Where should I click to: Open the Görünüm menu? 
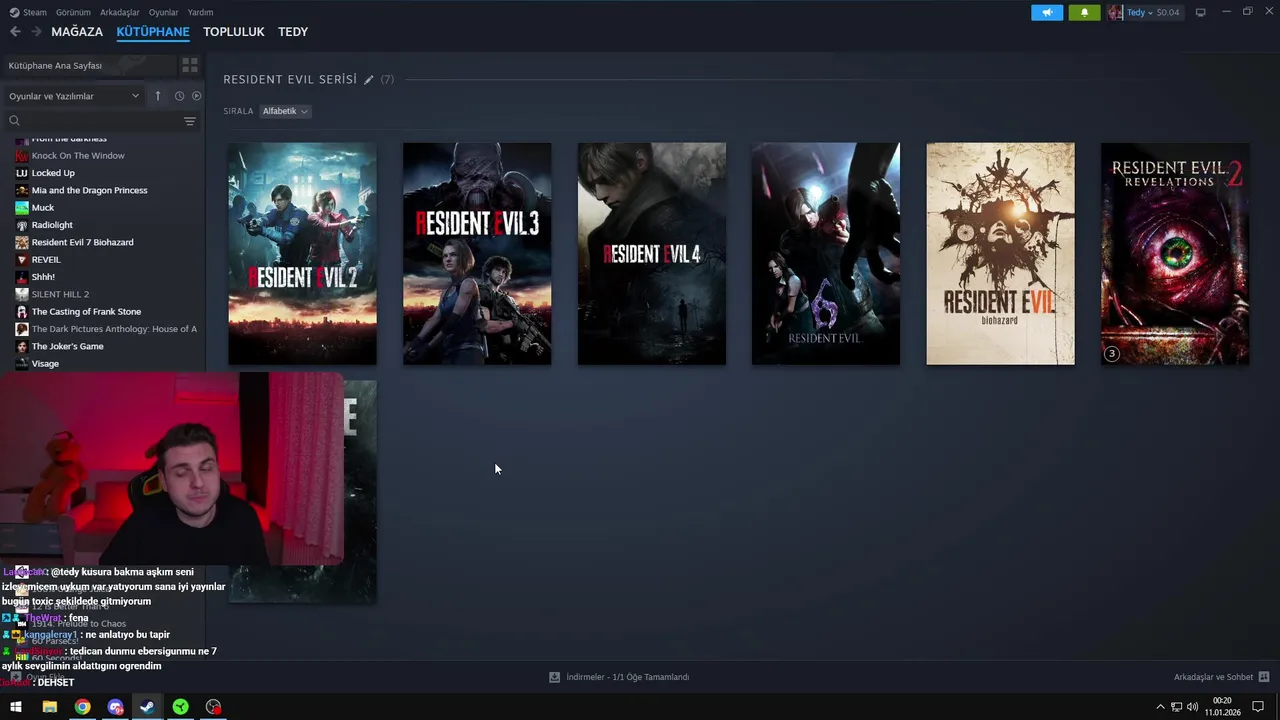coord(73,12)
